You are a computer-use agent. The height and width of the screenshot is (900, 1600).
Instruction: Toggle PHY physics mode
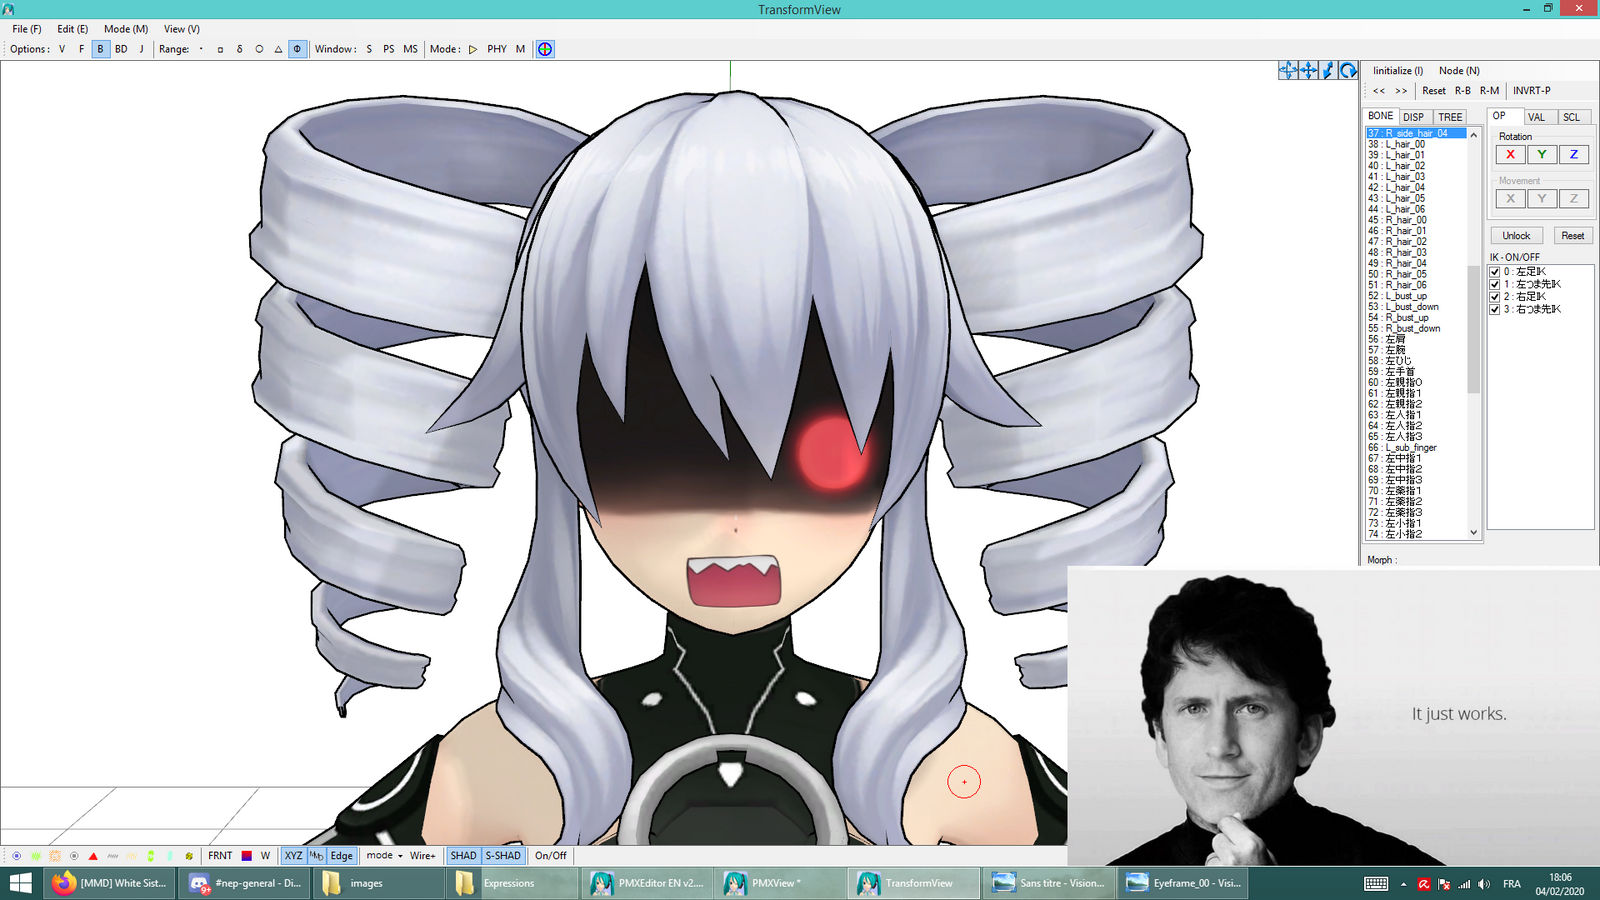point(497,49)
